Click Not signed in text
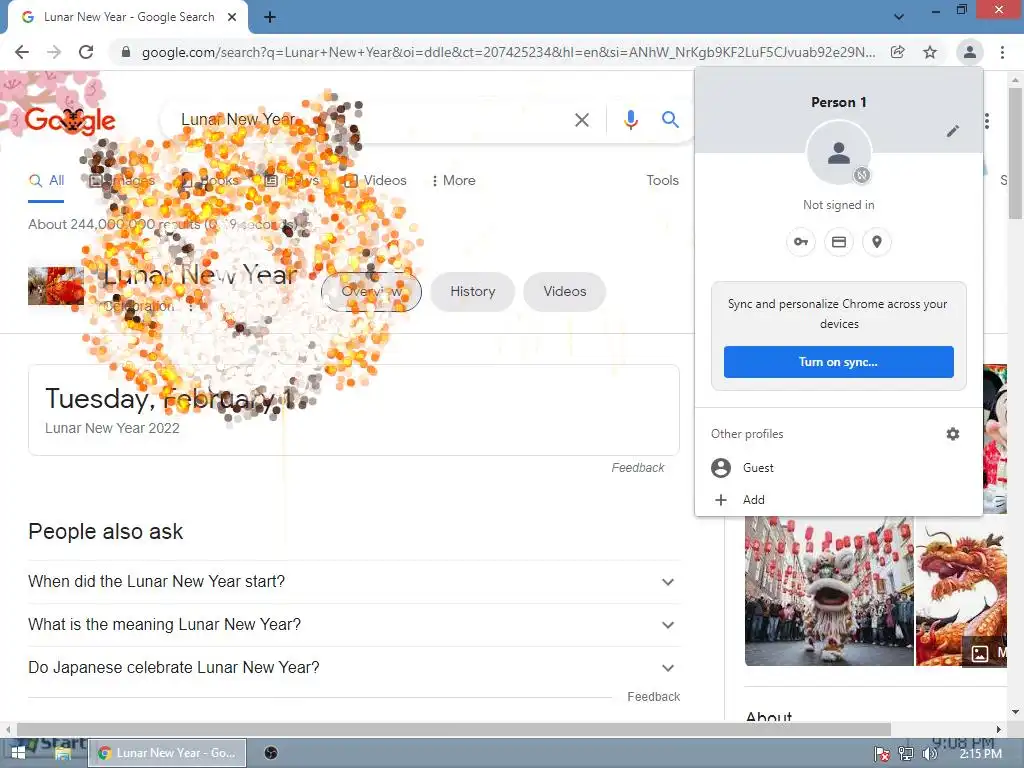1024x768 pixels. click(x=839, y=205)
